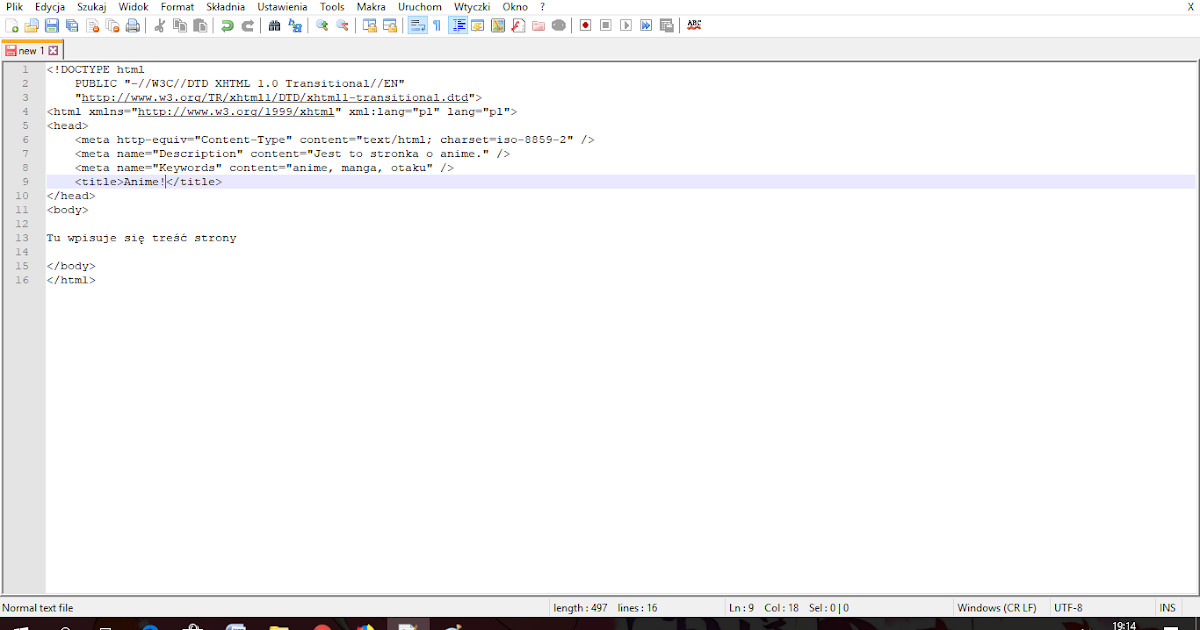Open the Ustawienia menu
This screenshot has width=1200, height=630.
pyautogui.click(x=282, y=7)
